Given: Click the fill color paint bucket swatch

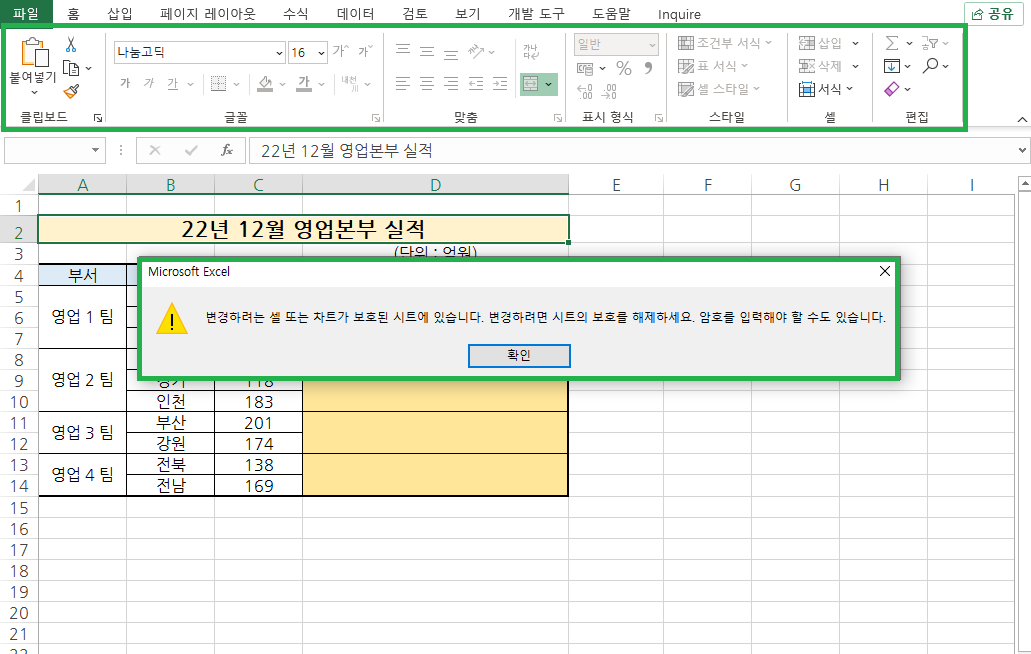Looking at the screenshot, I should (x=265, y=82).
